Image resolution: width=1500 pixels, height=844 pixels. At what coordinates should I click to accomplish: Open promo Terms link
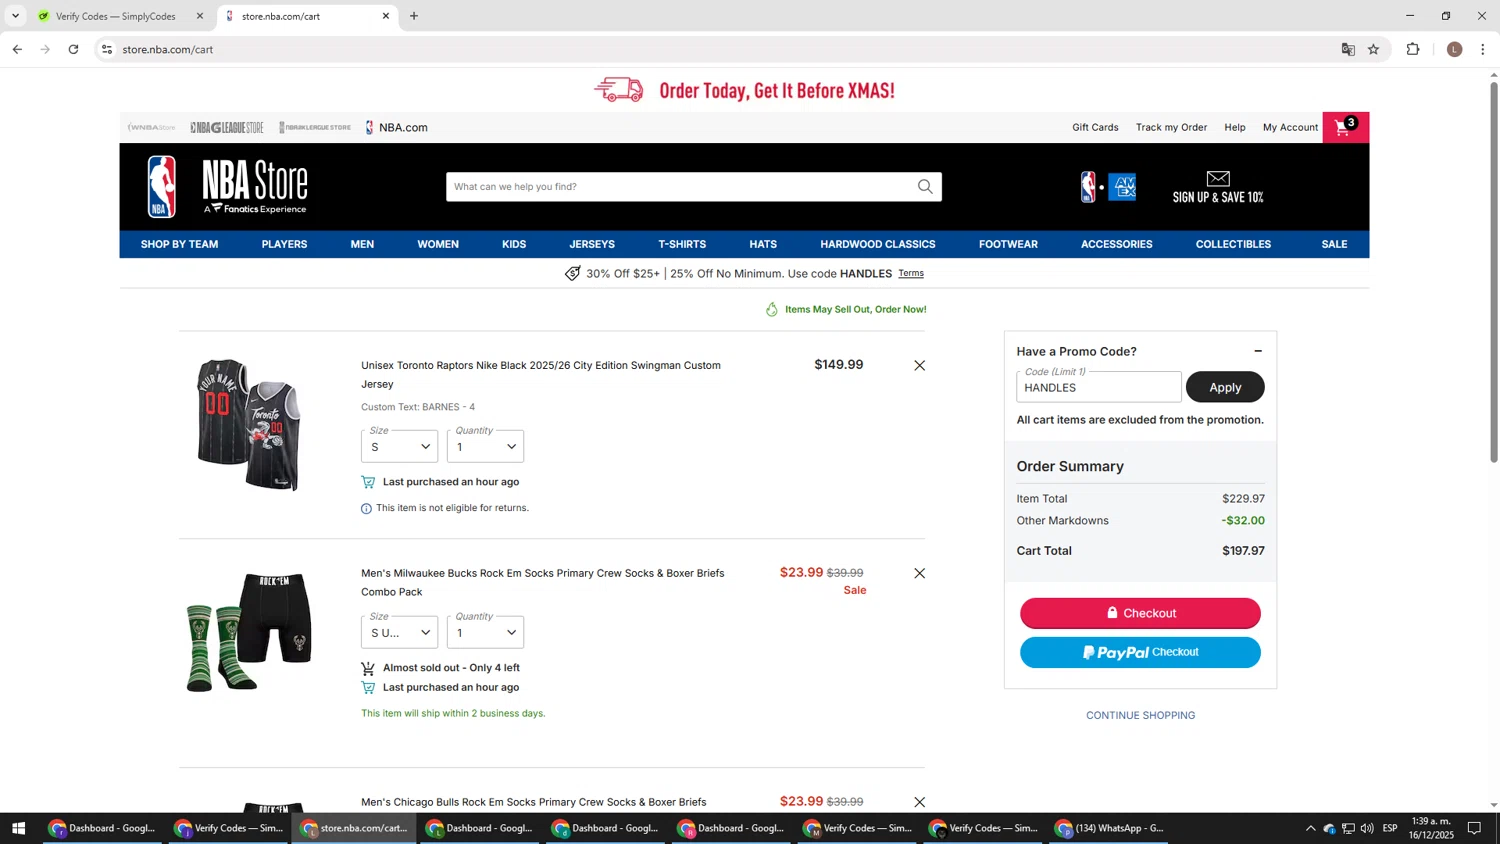(911, 273)
